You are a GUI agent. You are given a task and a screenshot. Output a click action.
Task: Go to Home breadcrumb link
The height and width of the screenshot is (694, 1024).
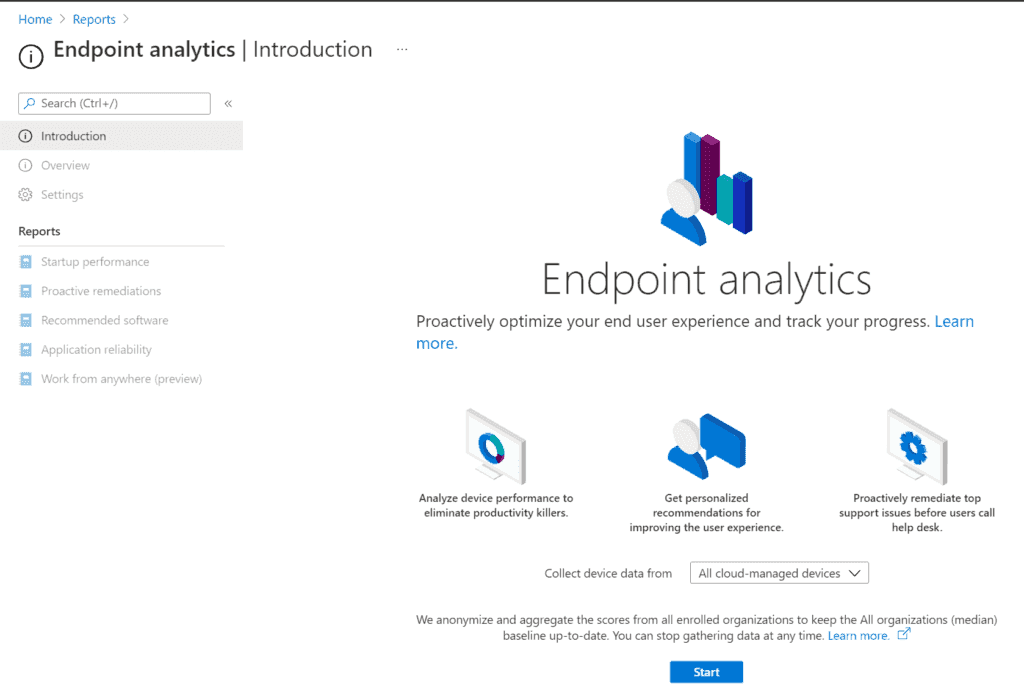tap(35, 20)
